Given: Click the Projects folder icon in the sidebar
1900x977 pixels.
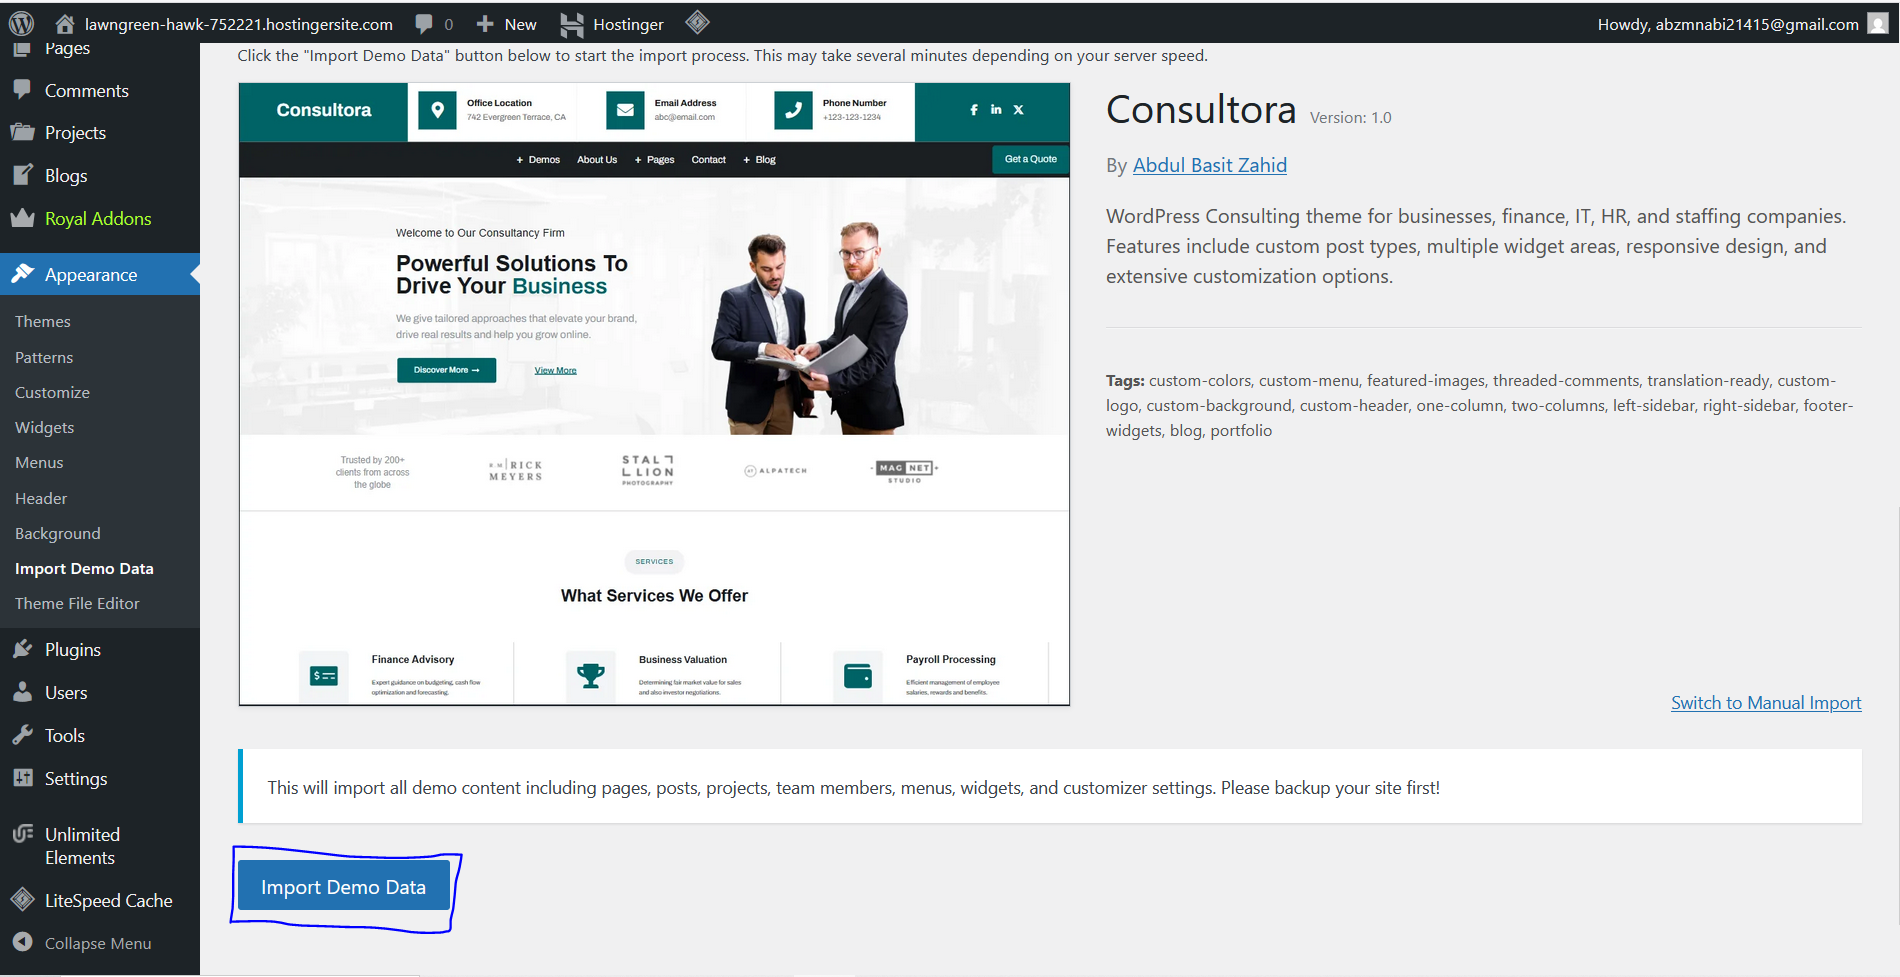Looking at the screenshot, I should click(22, 132).
